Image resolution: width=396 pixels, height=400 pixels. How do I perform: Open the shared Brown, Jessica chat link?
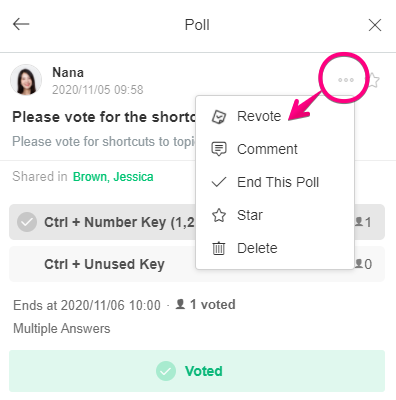(x=113, y=177)
